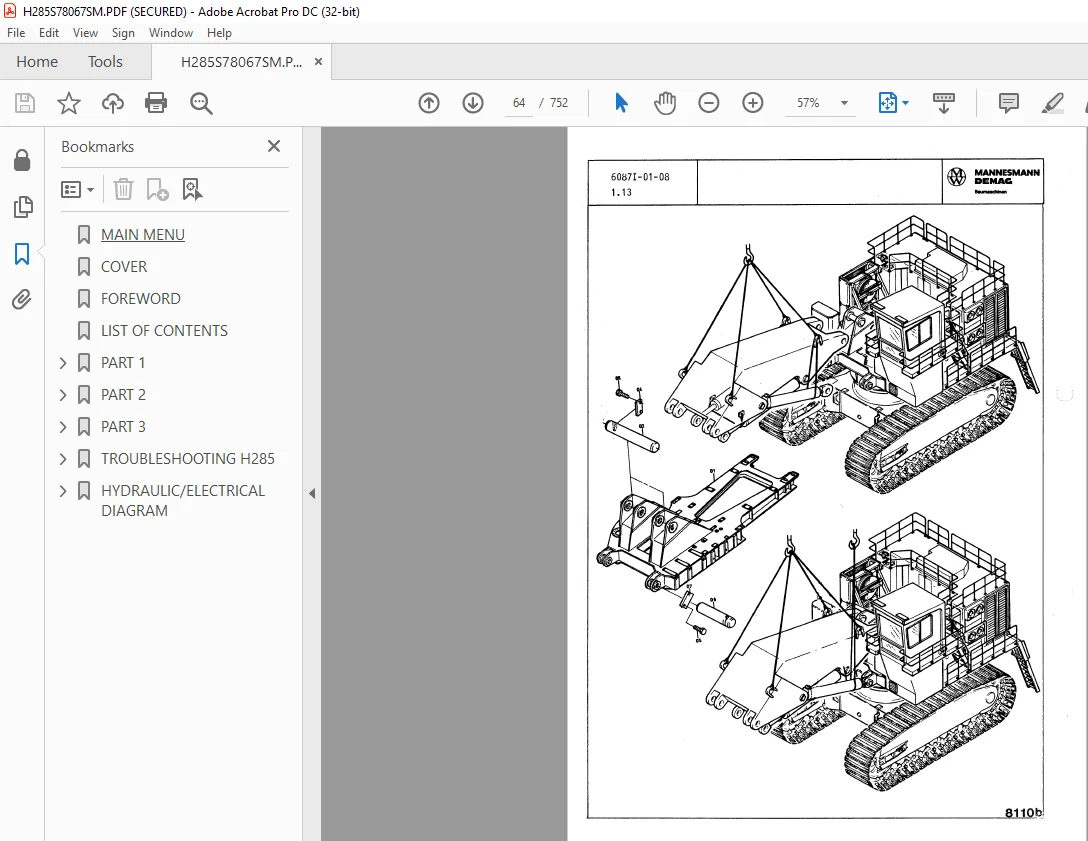Image resolution: width=1088 pixels, height=841 pixels.
Task: Expand the PART 3 bookmark
Action: click(63, 427)
